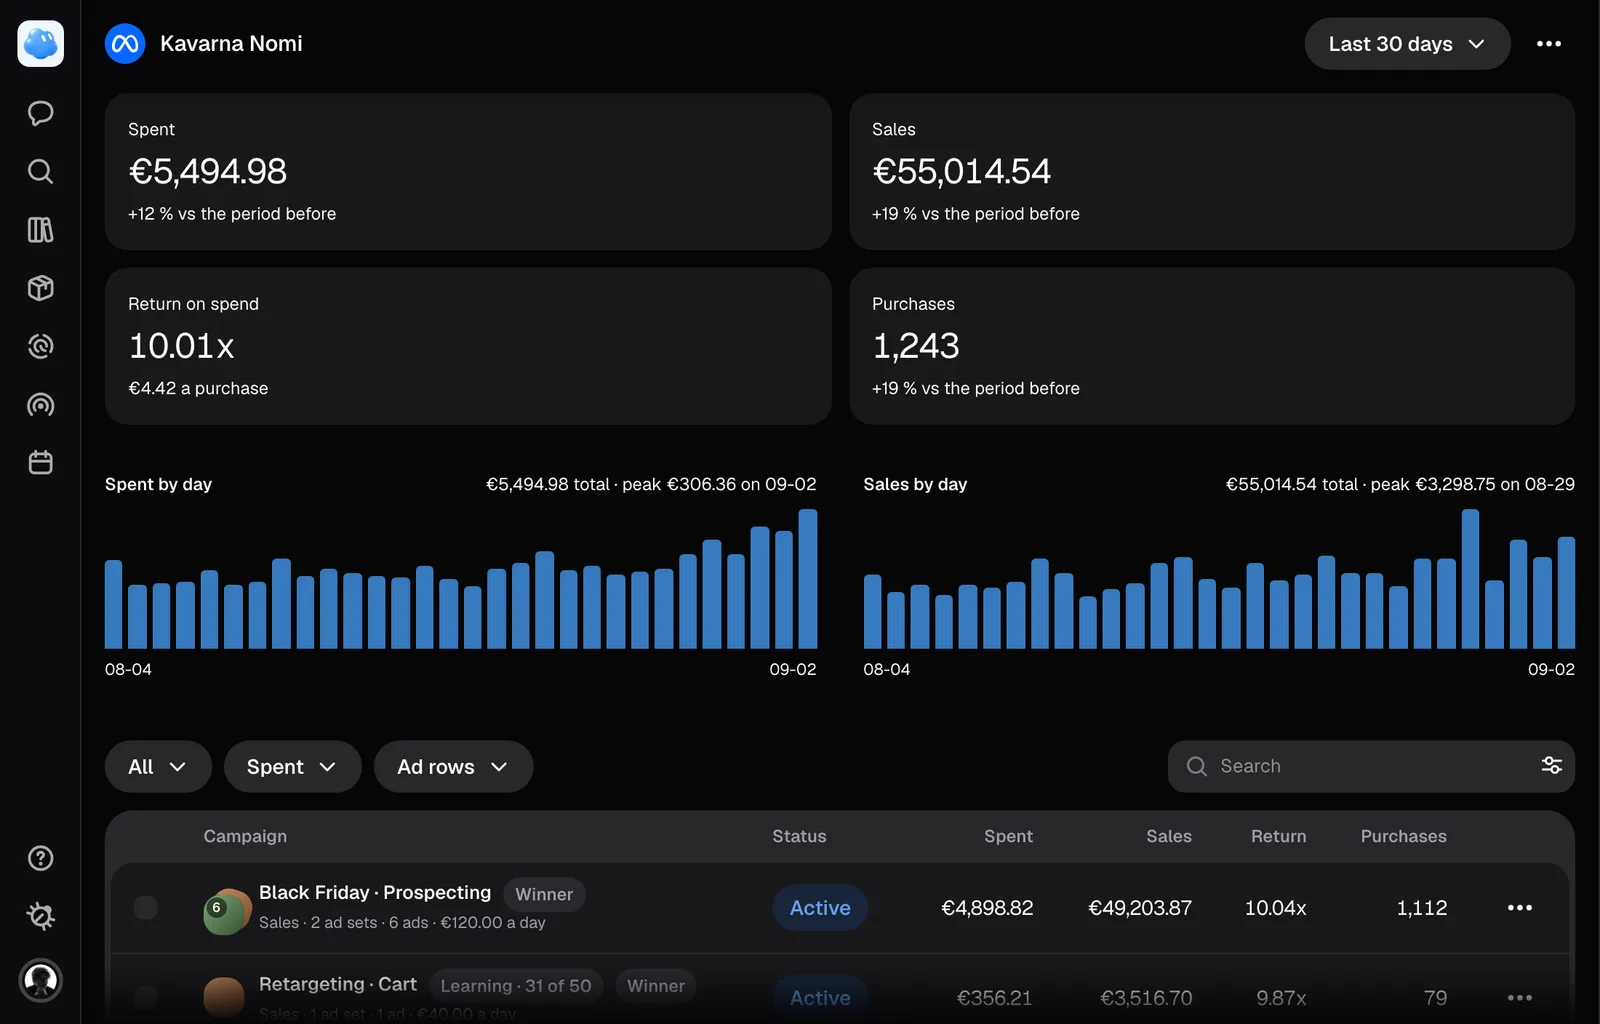Open the broadcast signal sidebar icon
Viewport: 1600px width, 1024px height.
click(x=41, y=405)
